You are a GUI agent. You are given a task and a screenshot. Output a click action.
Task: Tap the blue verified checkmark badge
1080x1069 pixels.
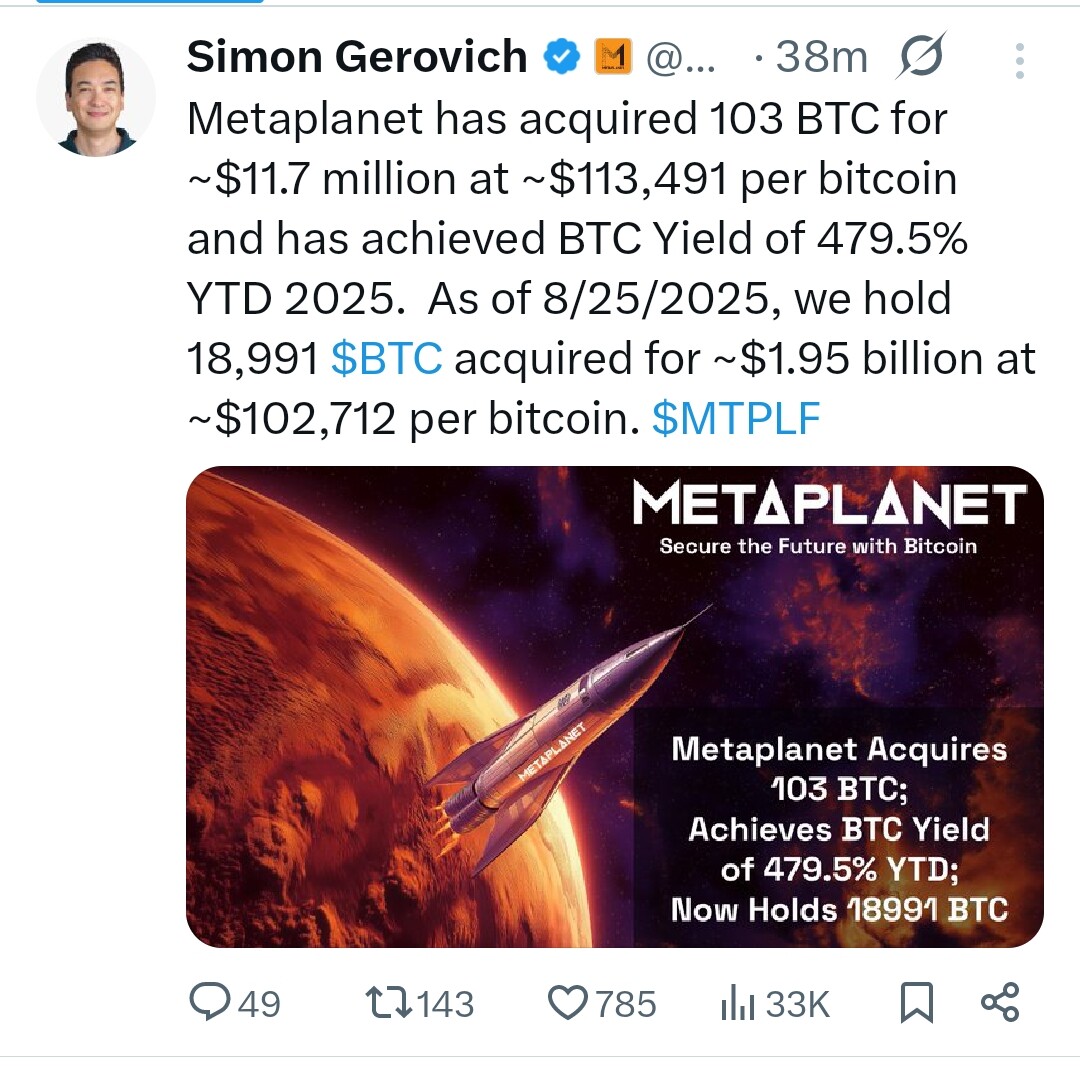[561, 56]
